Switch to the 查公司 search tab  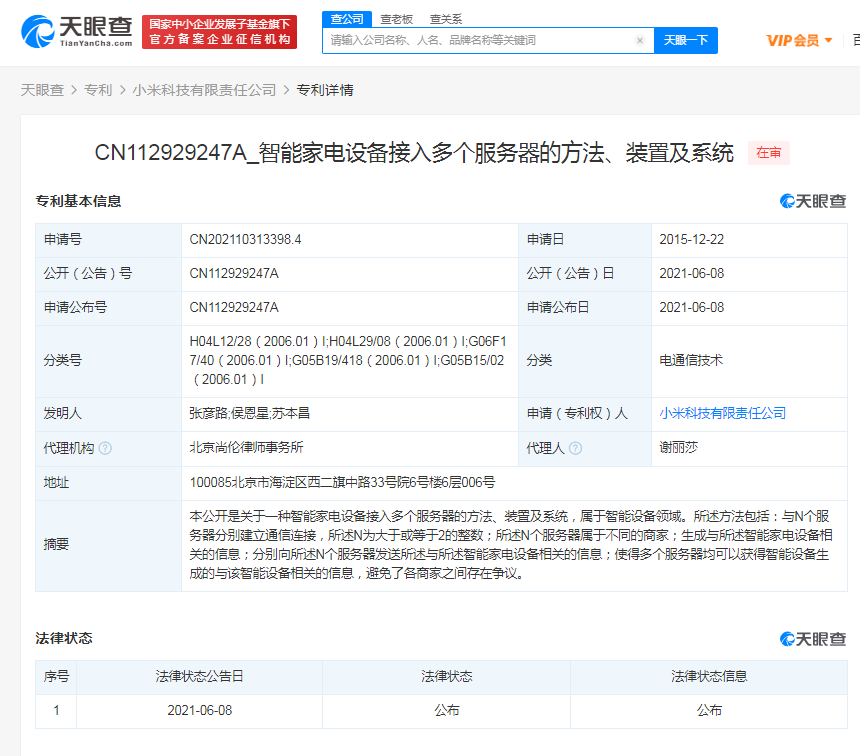tap(347, 19)
